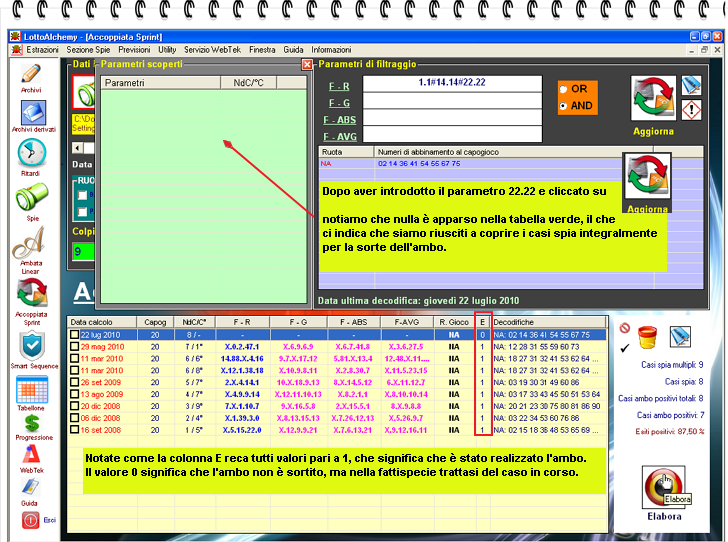Open the Informazioni menu
The height and width of the screenshot is (542, 728).
(x=331, y=50)
